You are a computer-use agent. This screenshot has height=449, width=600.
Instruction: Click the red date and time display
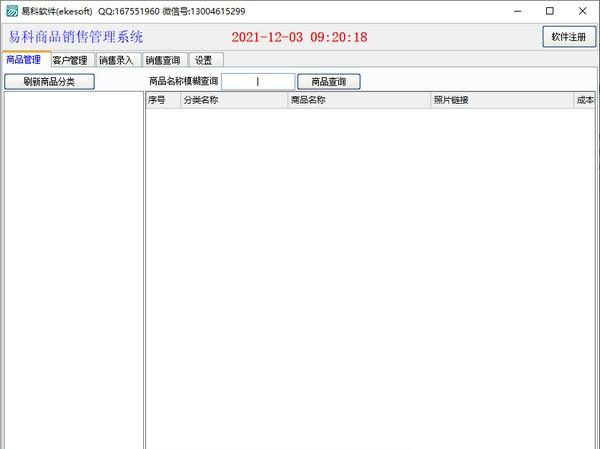coord(300,37)
